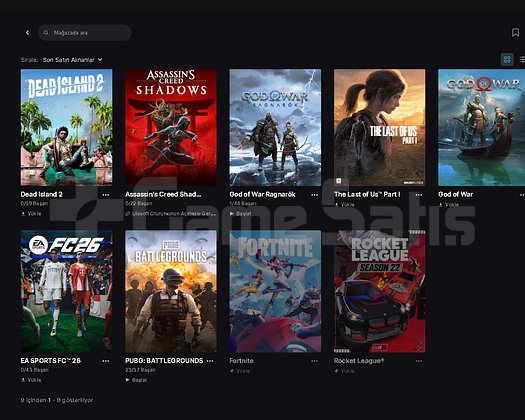Open Assassin's Creed Shadows cover
525x420 pixels.
click(171, 127)
